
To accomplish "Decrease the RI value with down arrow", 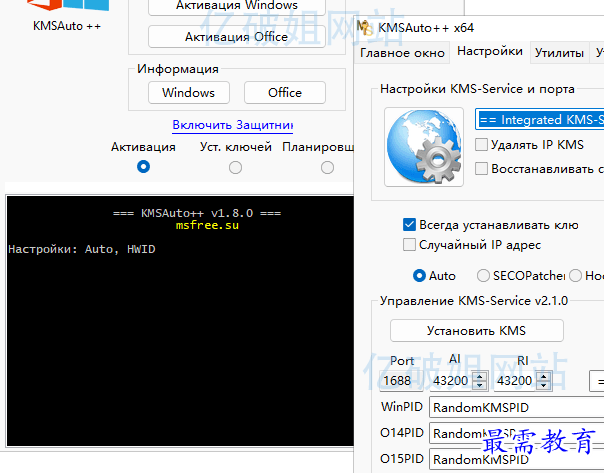I will (x=544, y=385).
